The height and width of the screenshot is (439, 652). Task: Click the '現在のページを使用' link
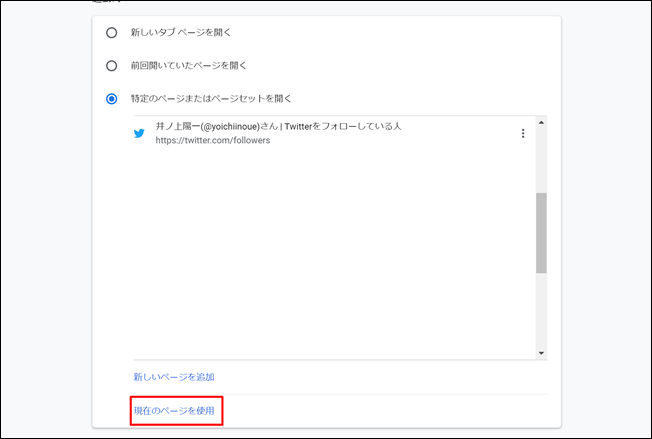coord(174,411)
